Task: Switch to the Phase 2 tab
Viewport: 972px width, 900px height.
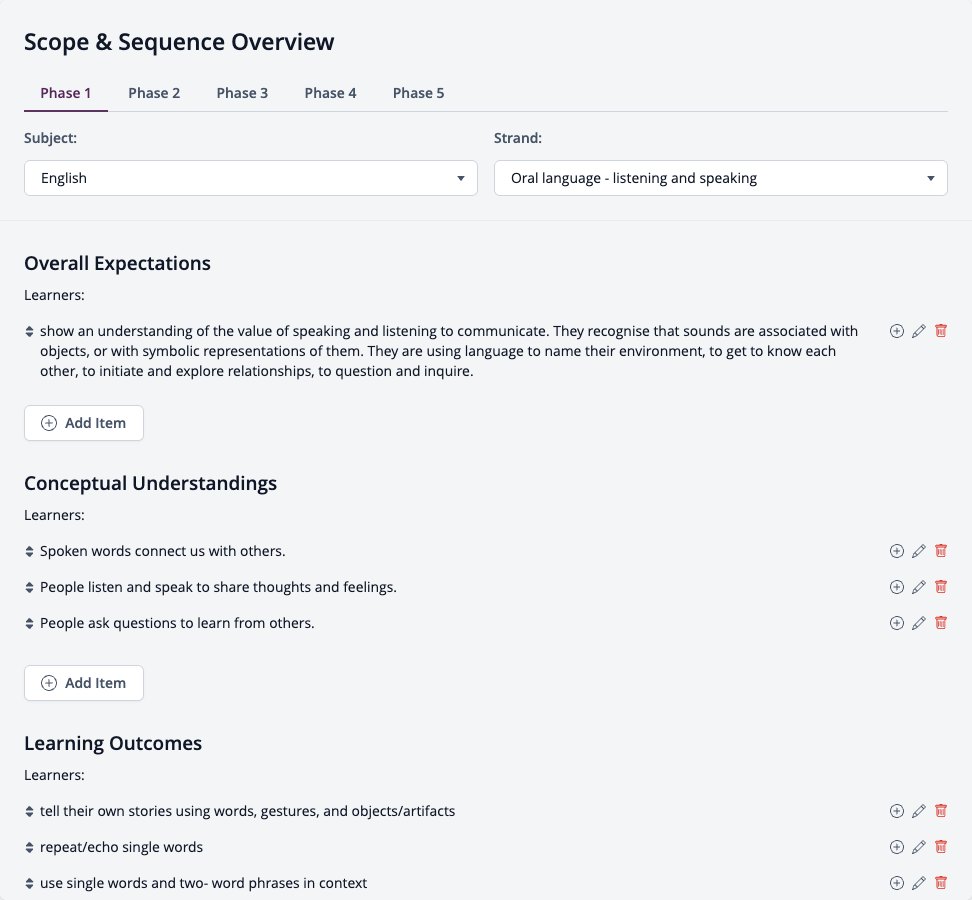Action: click(x=154, y=93)
